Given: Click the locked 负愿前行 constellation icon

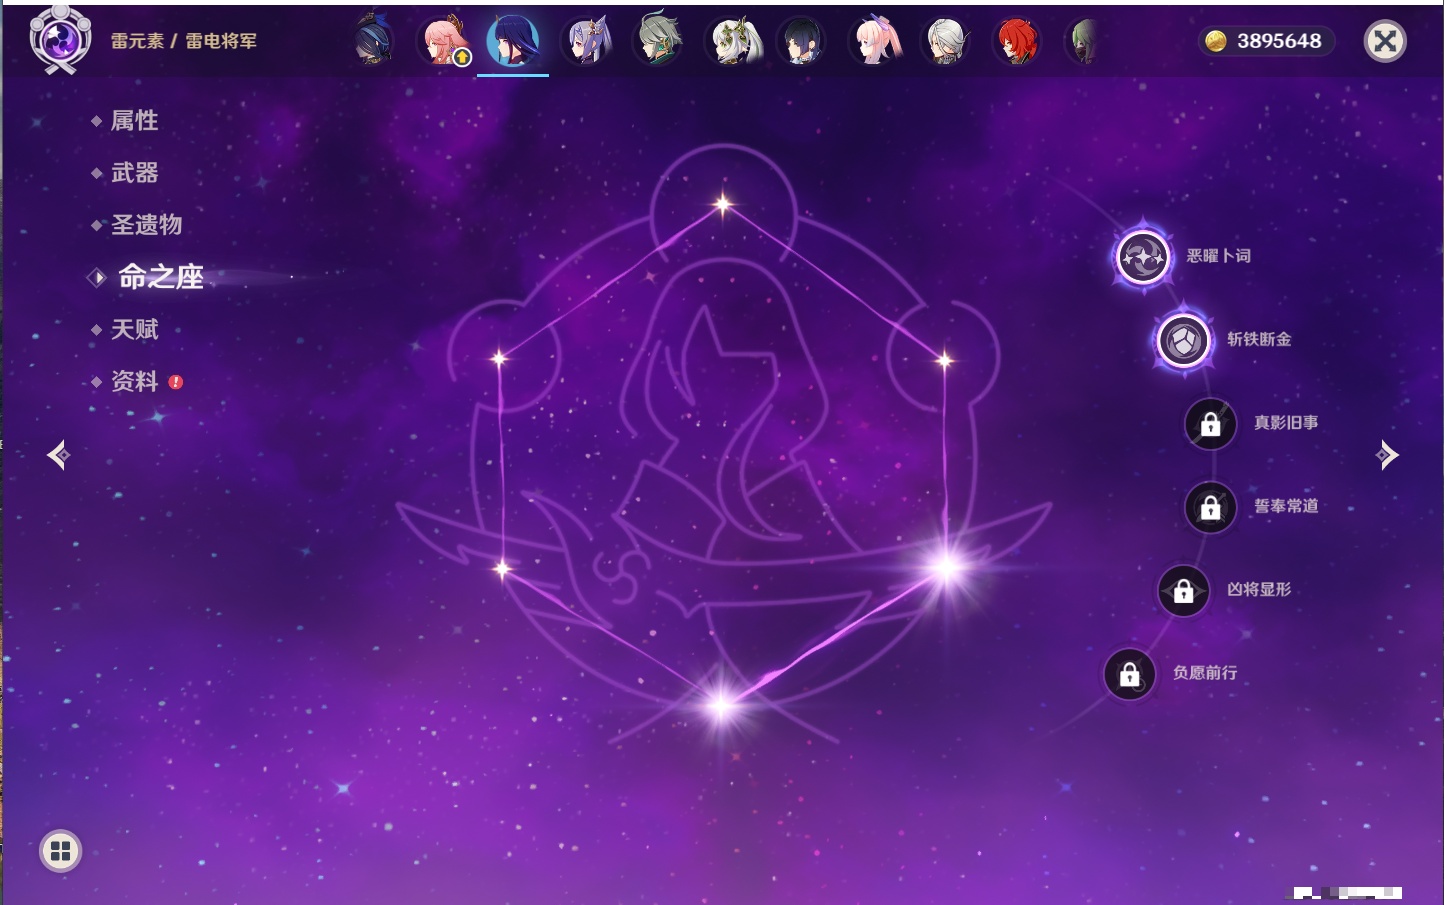Looking at the screenshot, I should [1130, 674].
